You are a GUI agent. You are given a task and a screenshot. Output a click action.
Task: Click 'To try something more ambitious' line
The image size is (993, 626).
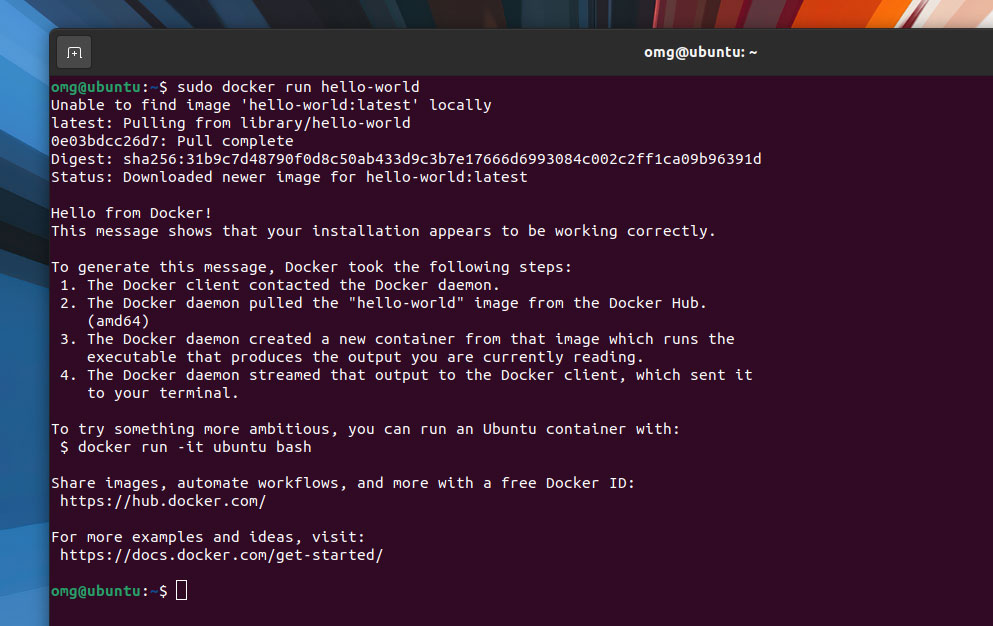365,430
